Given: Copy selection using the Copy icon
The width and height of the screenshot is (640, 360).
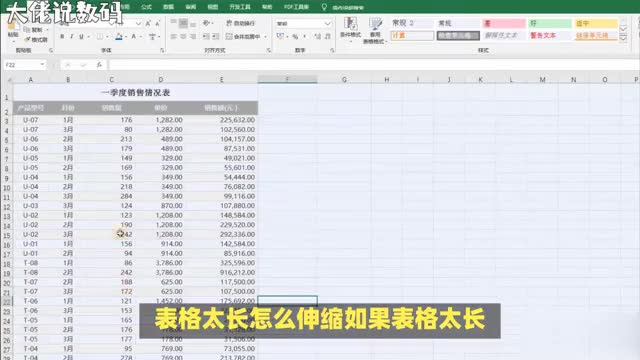Looking at the screenshot, I should (x=27, y=30).
